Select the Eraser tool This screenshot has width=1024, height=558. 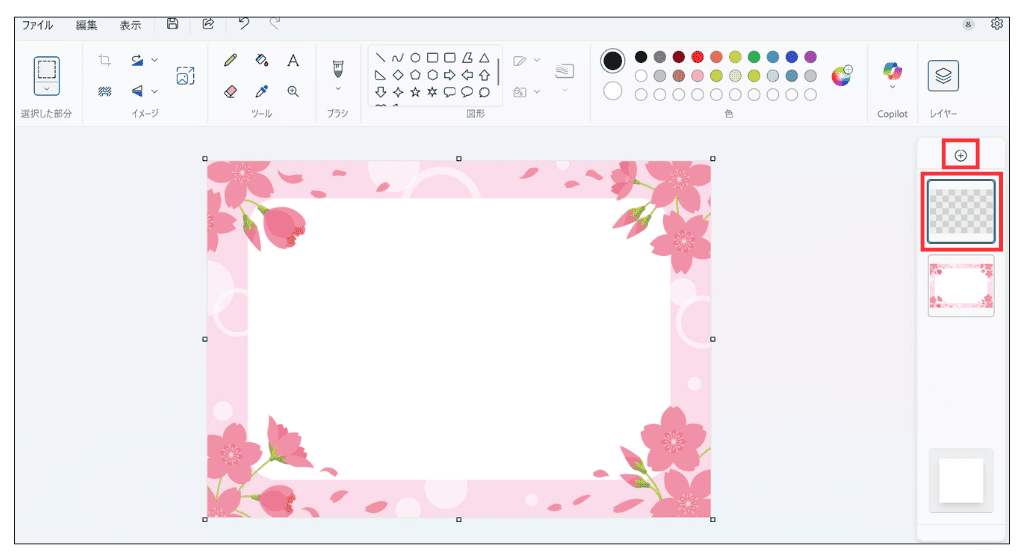pos(231,91)
